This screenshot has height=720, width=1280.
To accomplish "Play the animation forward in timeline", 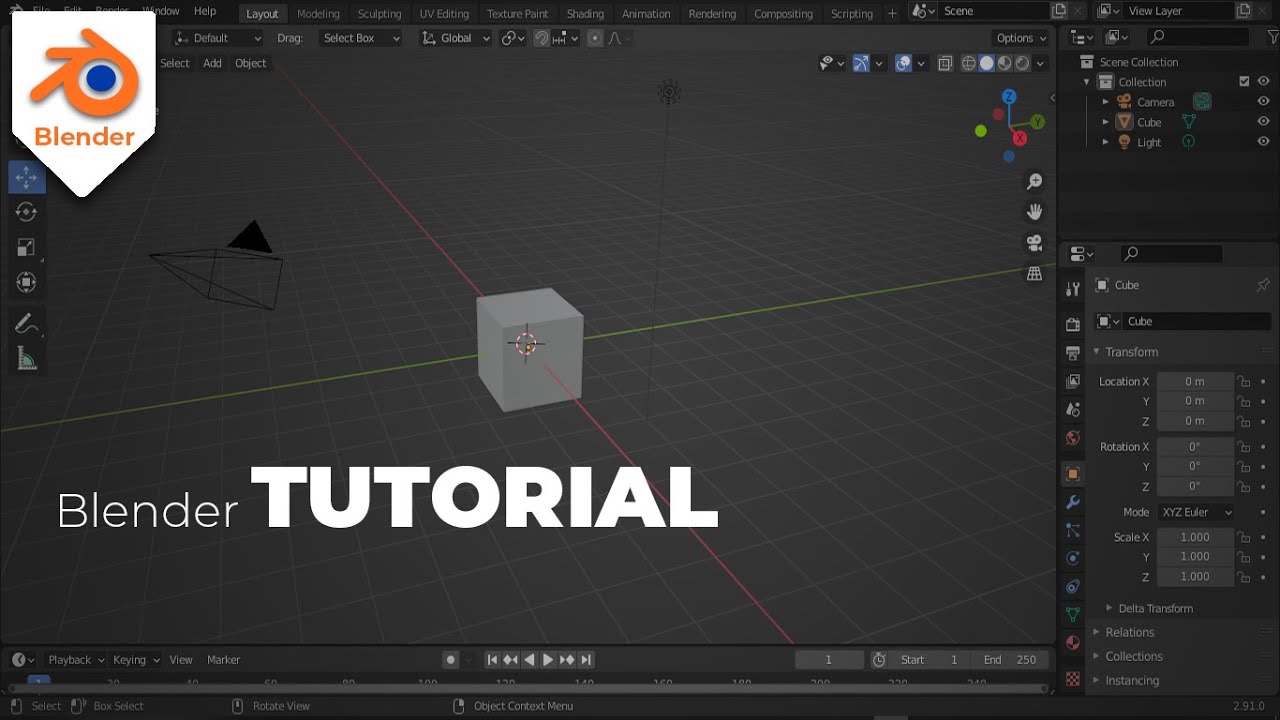I will 548,660.
